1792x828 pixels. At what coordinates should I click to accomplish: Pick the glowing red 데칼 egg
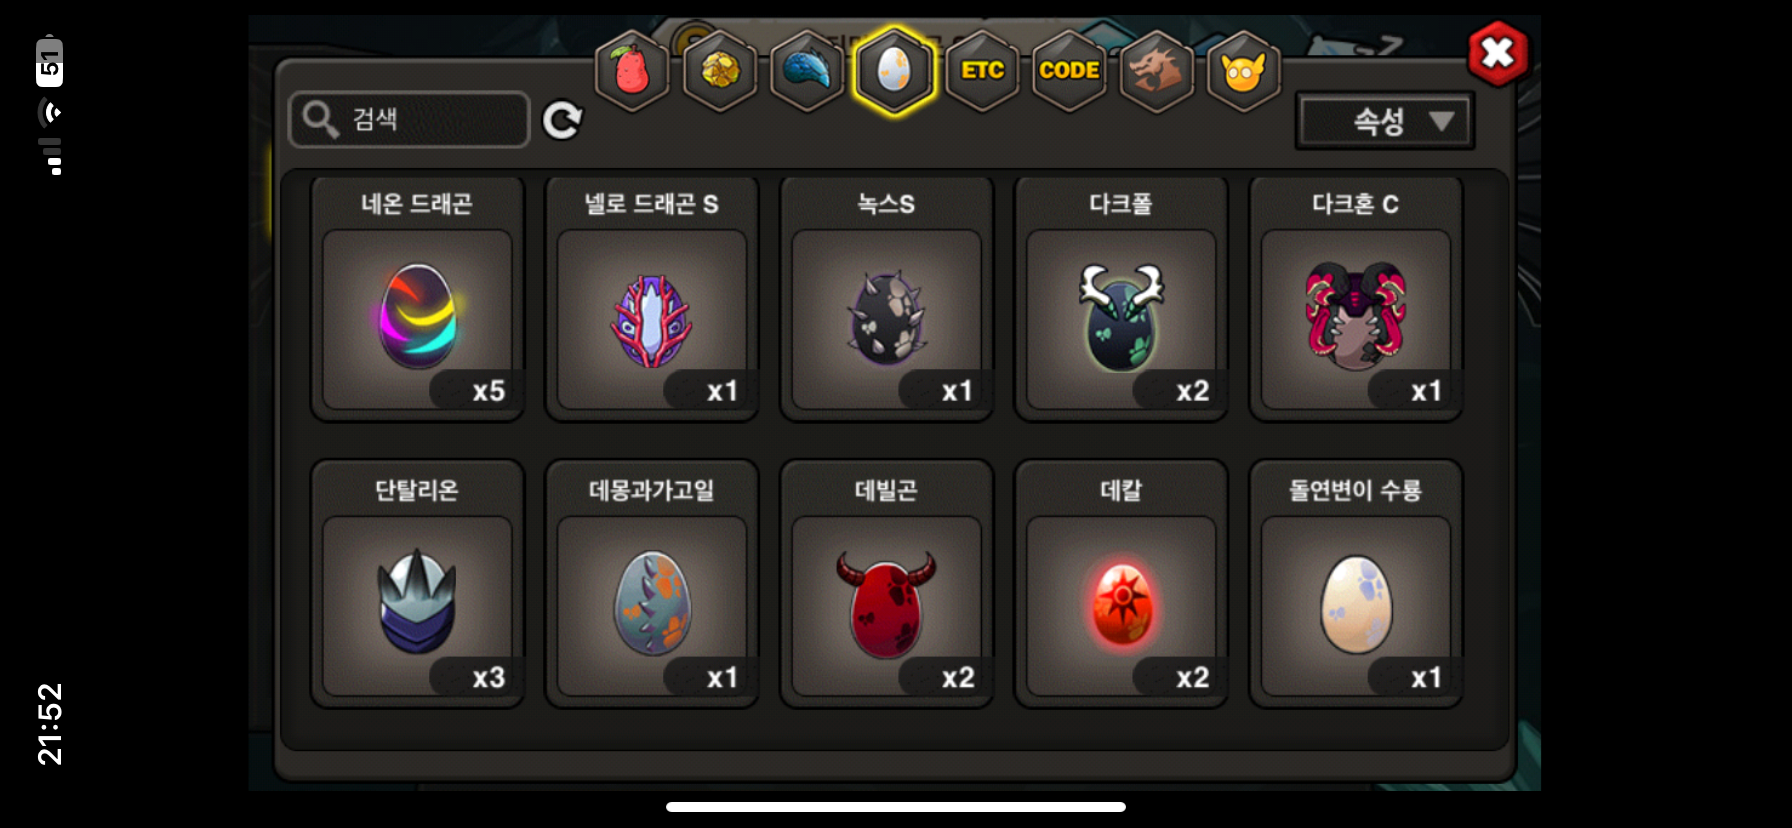(x=1121, y=584)
